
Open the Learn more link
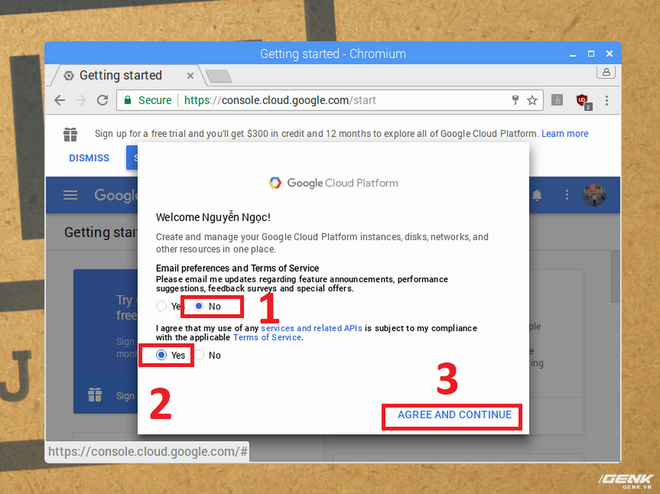pos(565,134)
